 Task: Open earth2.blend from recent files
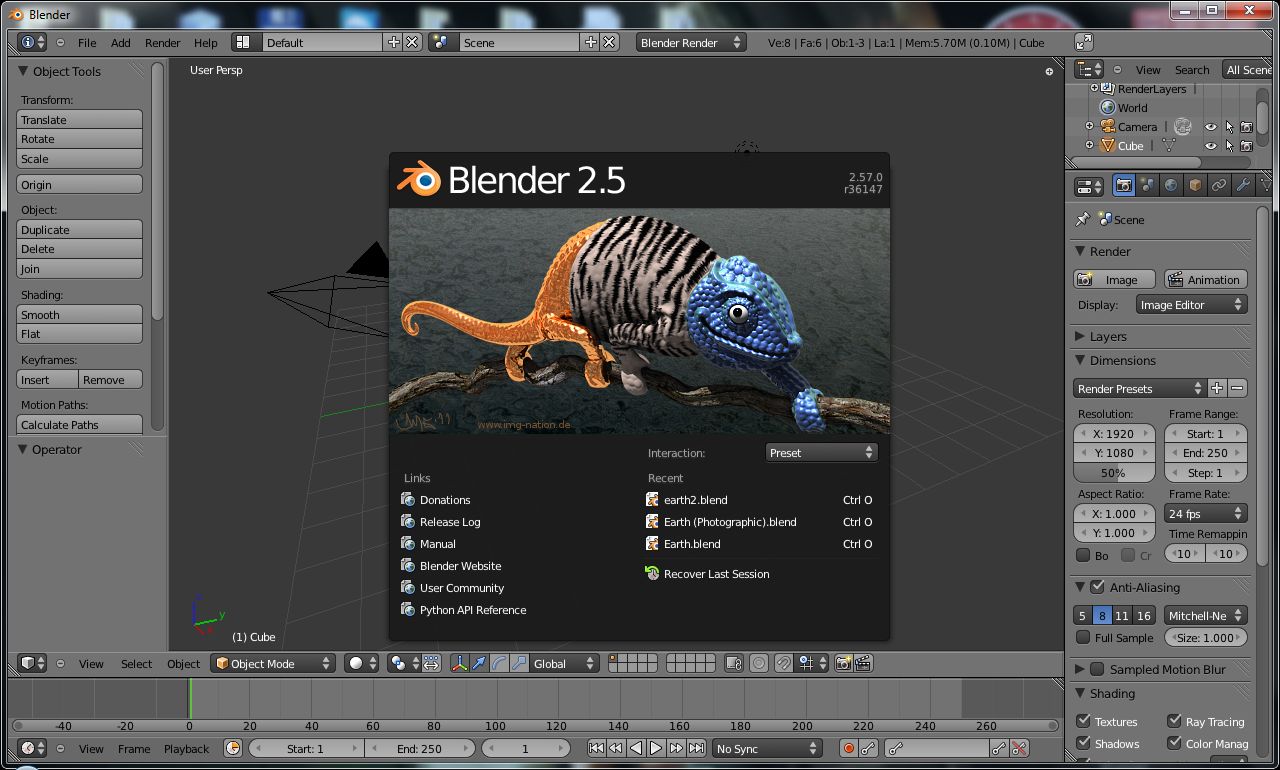pyautogui.click(x=761, y=500)
